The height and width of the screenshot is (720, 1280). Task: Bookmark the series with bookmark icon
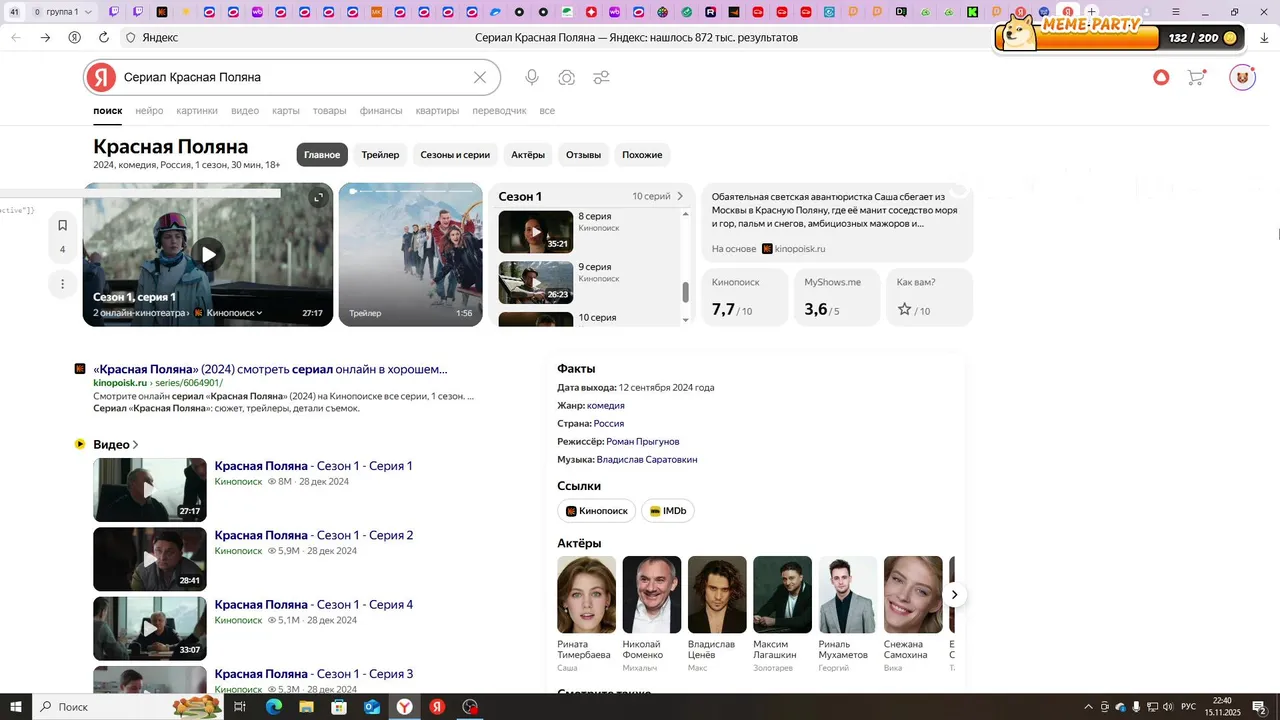62,225
